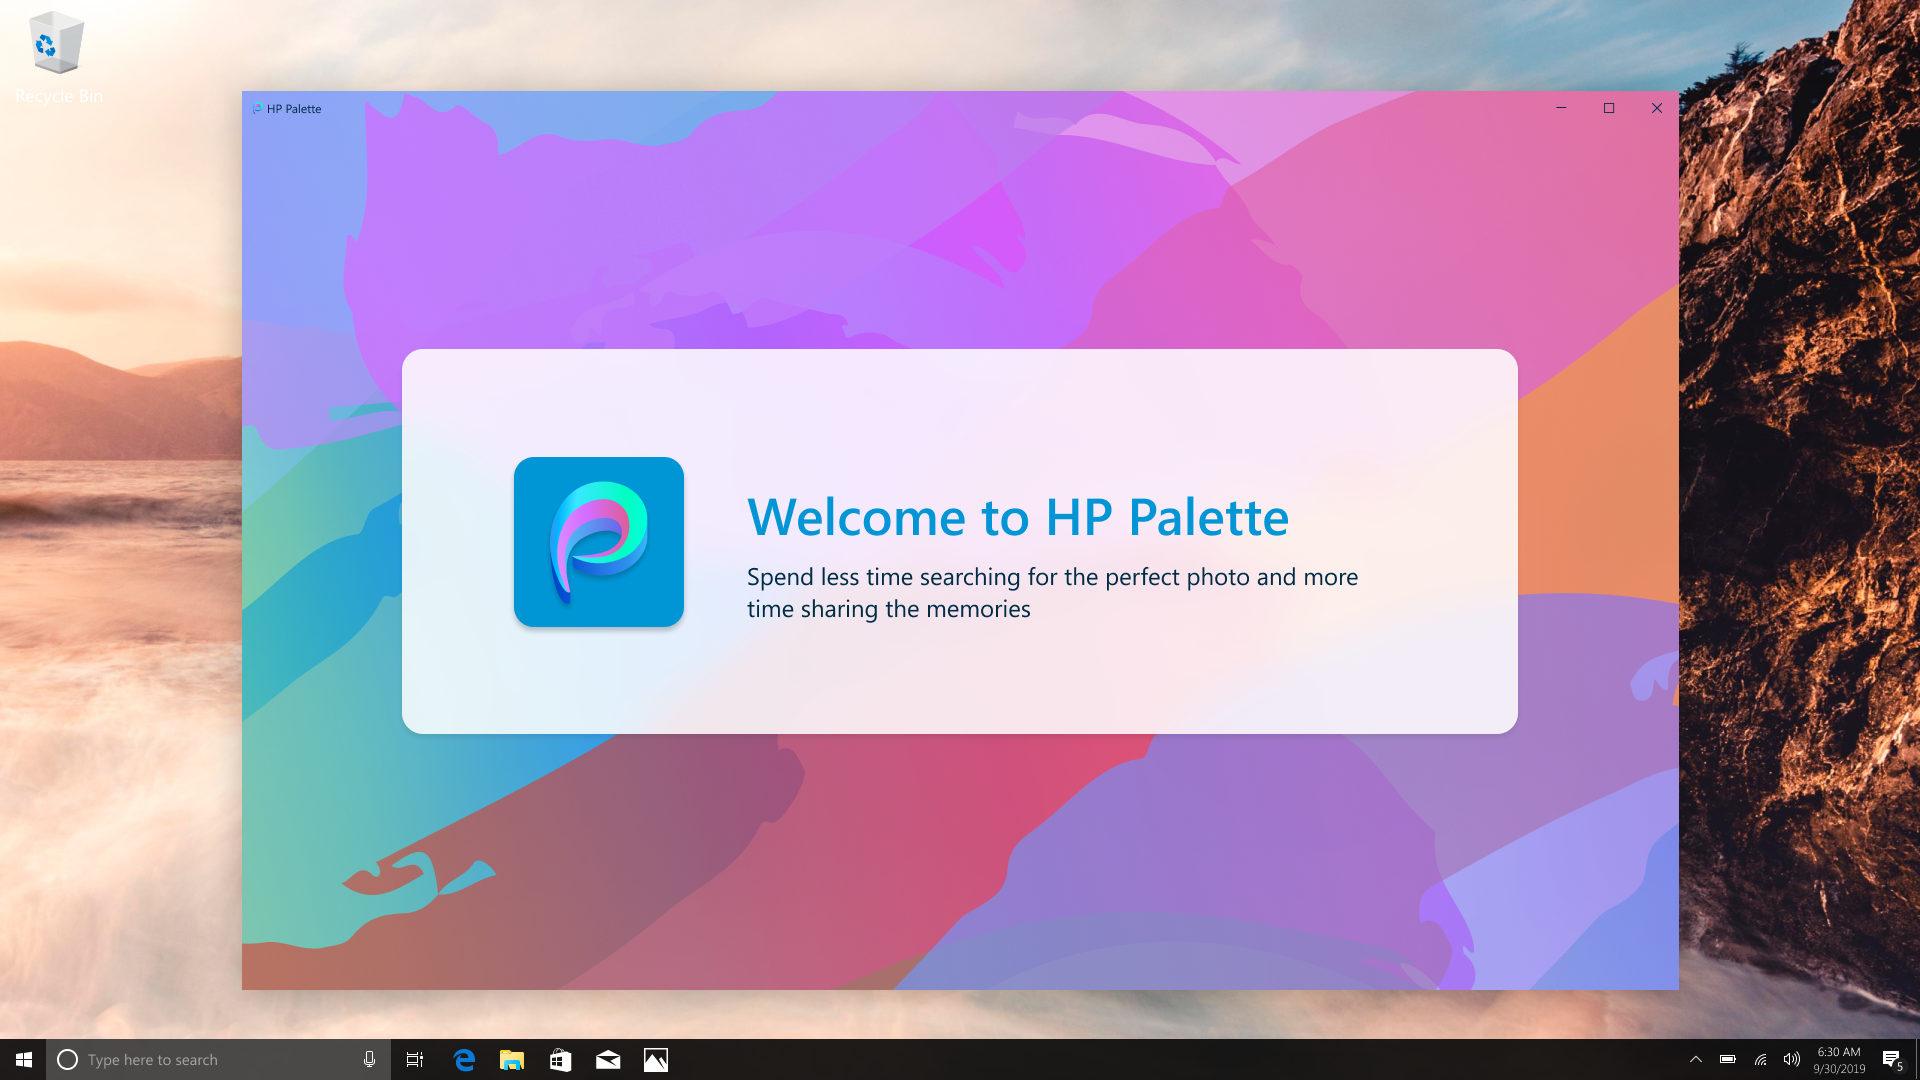Viewport: 1920px width, 1080px height.
Task: Open Task View from the taskbar
Action: [414, 1059]
